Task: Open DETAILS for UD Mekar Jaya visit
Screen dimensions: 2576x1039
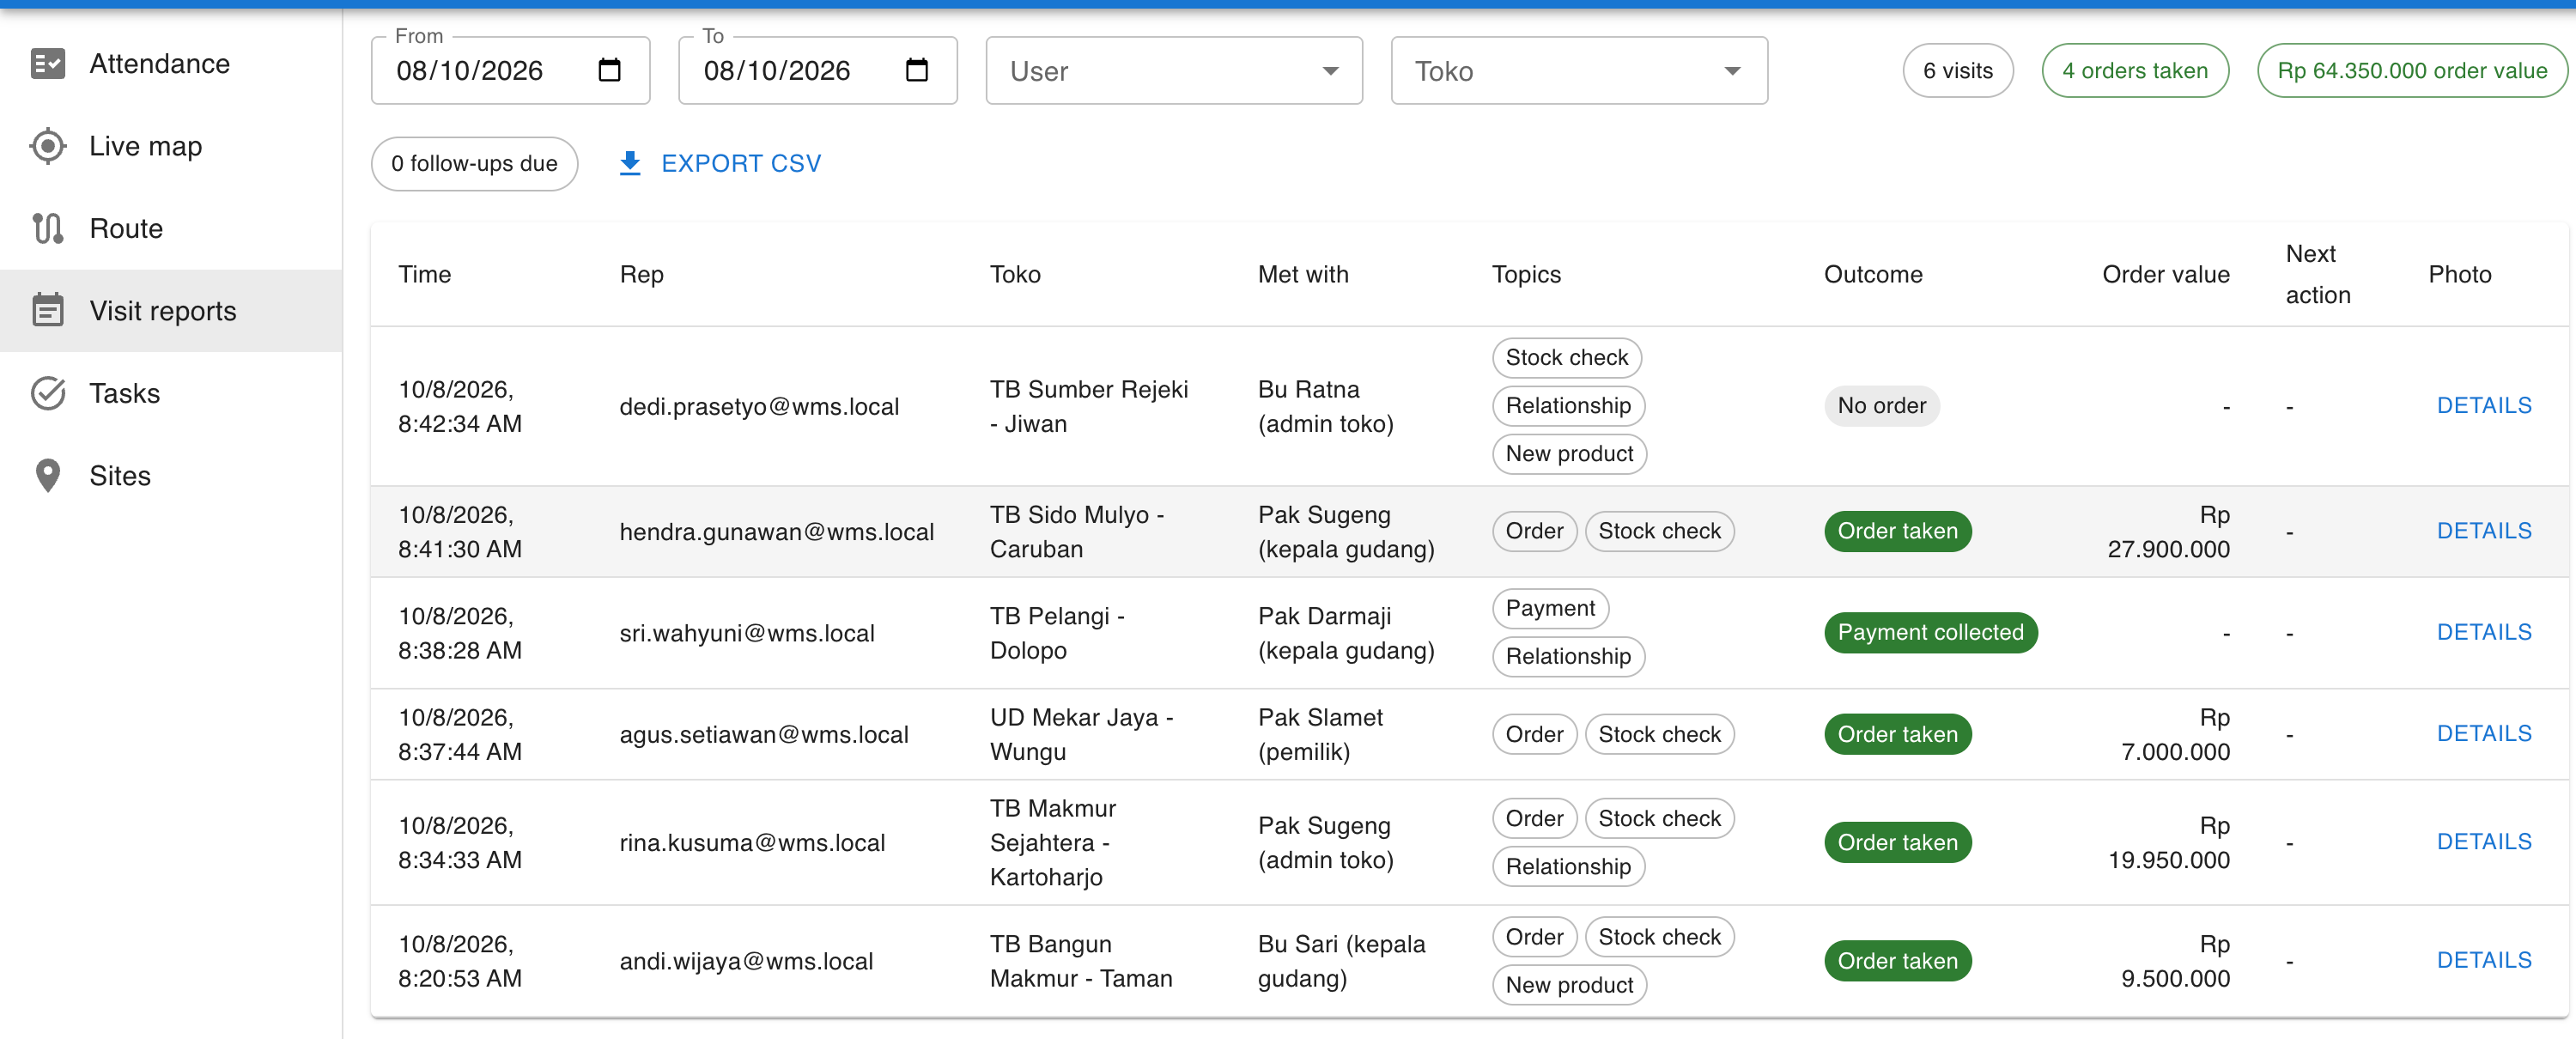Action: pos(2484,734)
